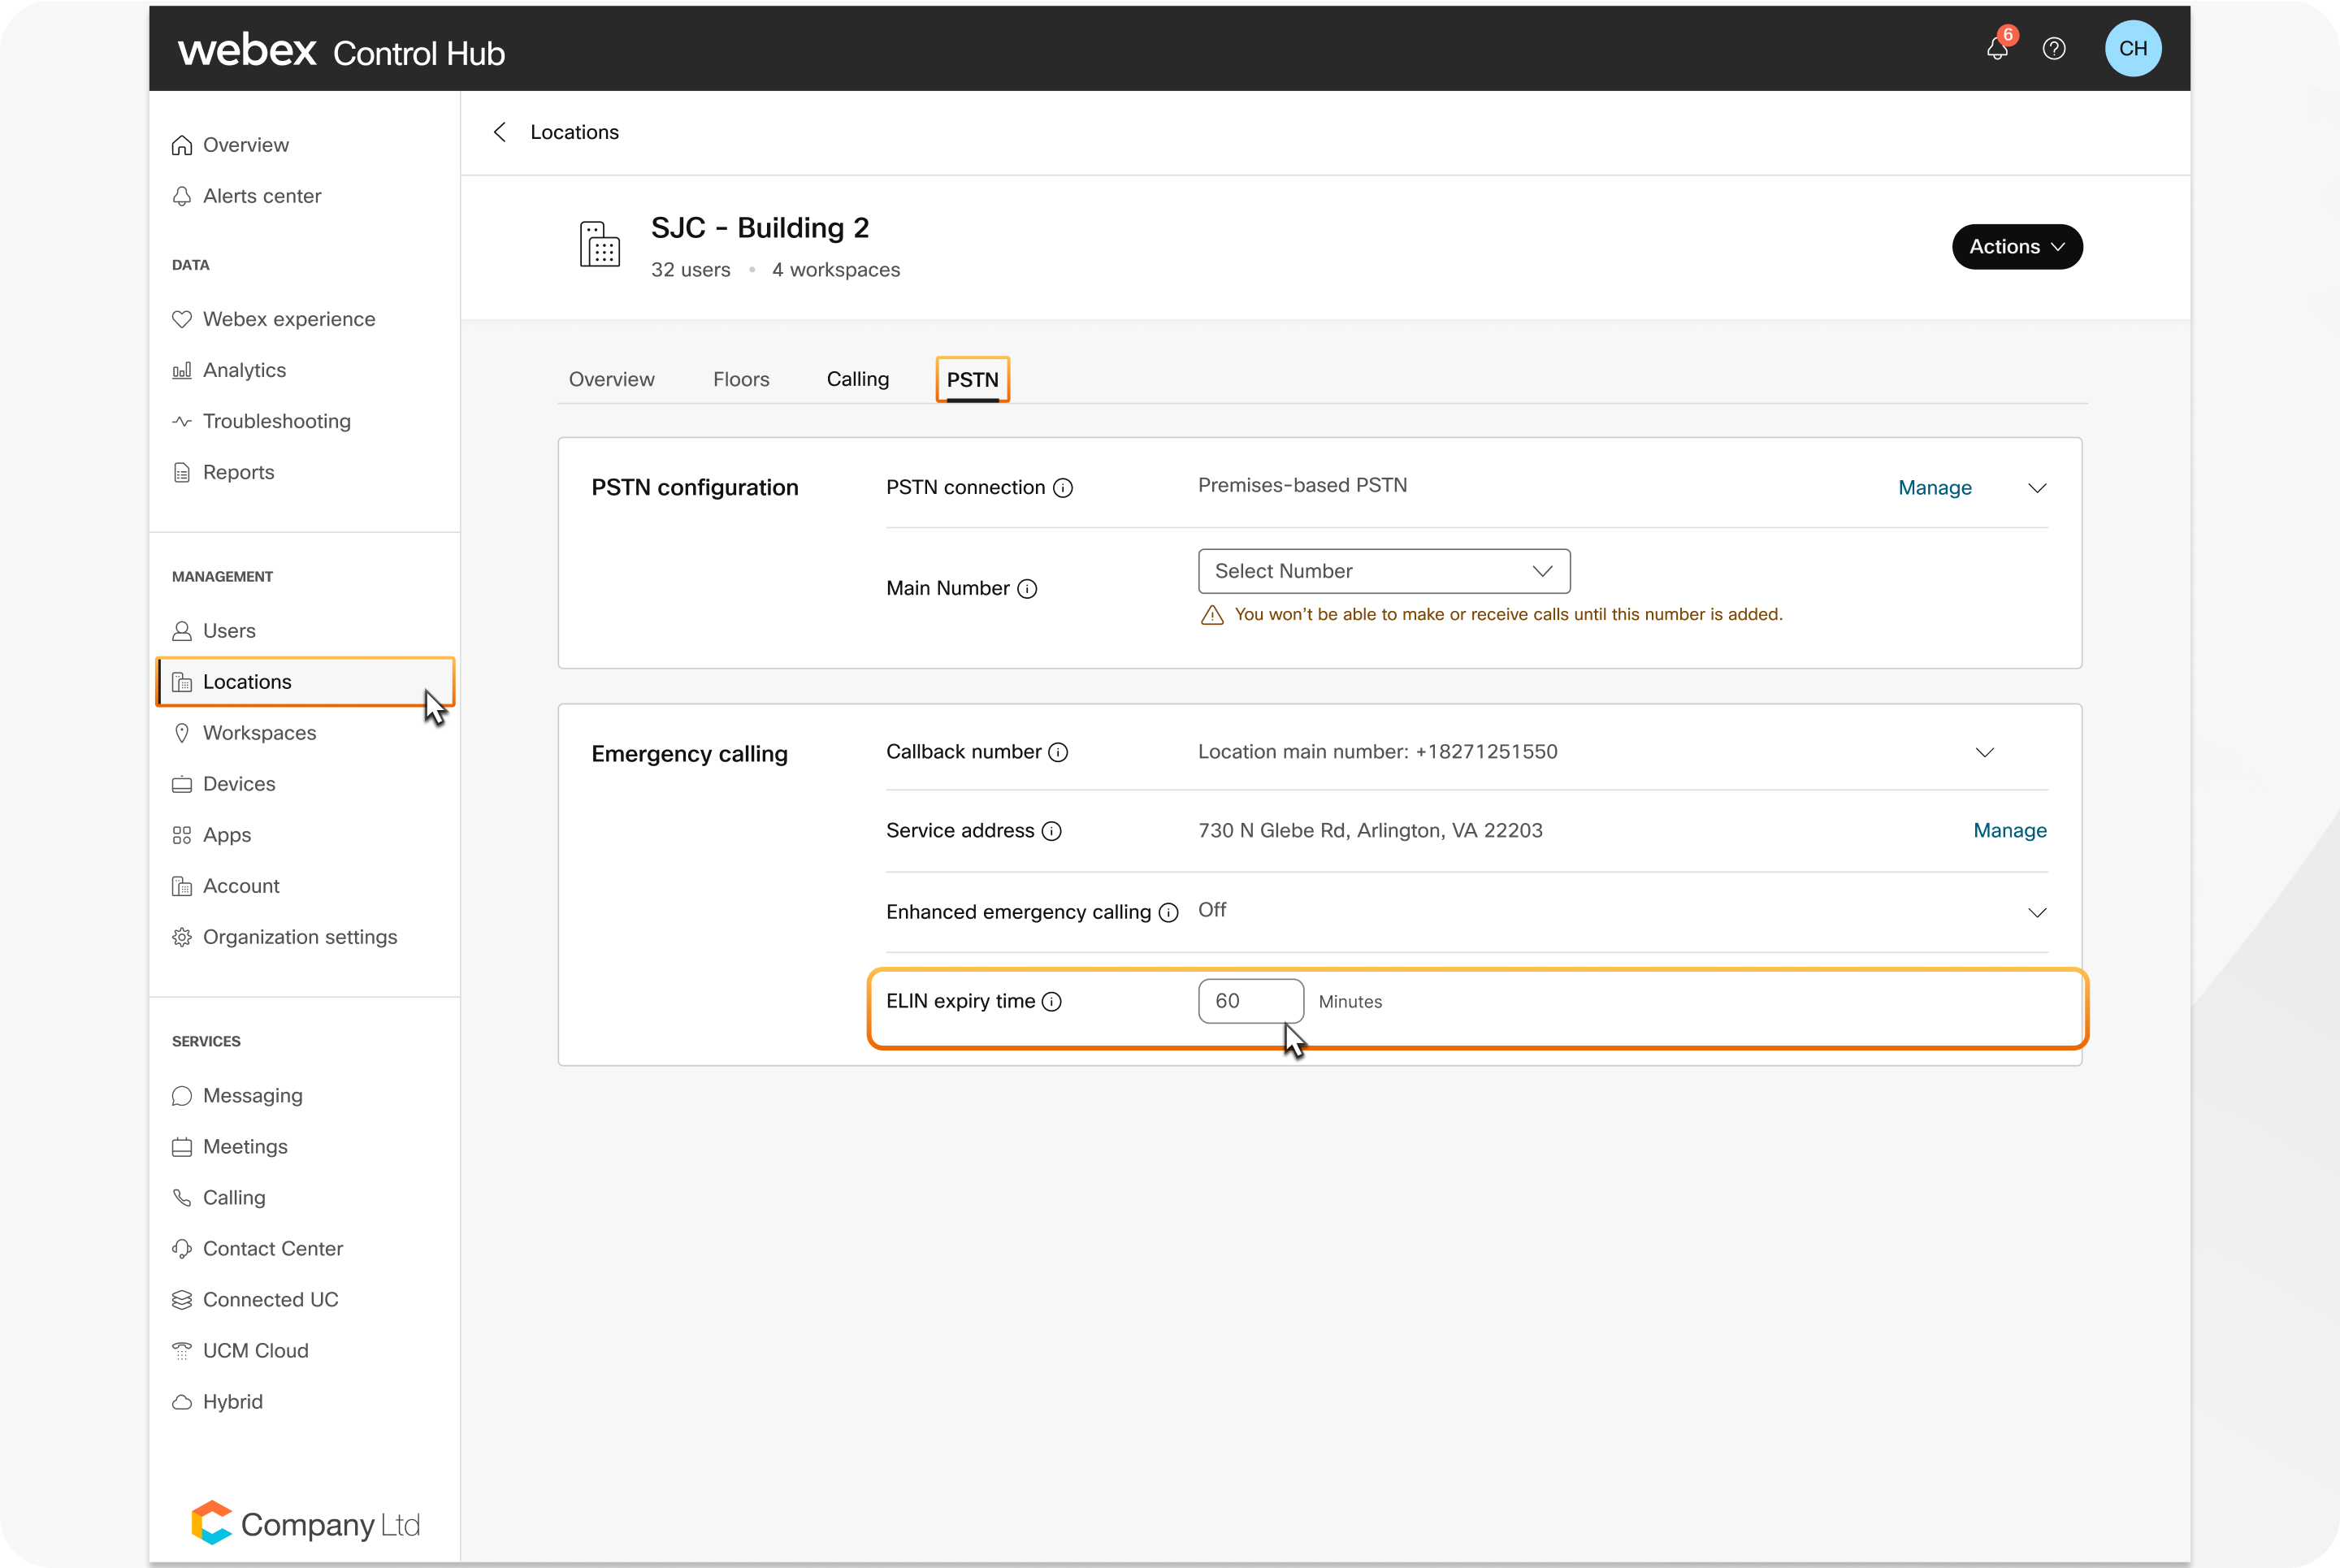Screen dimensions: 2340x1568
Task: Click the CH user avatar
Action: tap(2132, 49)
